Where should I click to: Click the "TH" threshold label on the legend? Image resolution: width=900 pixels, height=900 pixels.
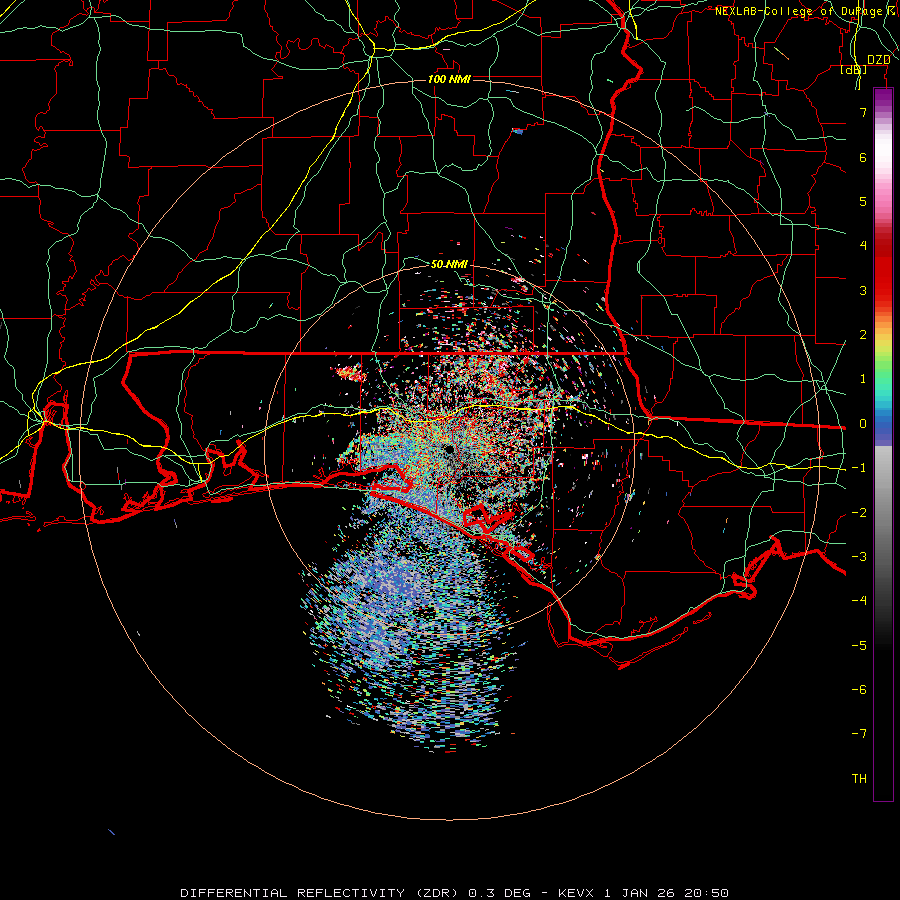click(x=859, y=779)
